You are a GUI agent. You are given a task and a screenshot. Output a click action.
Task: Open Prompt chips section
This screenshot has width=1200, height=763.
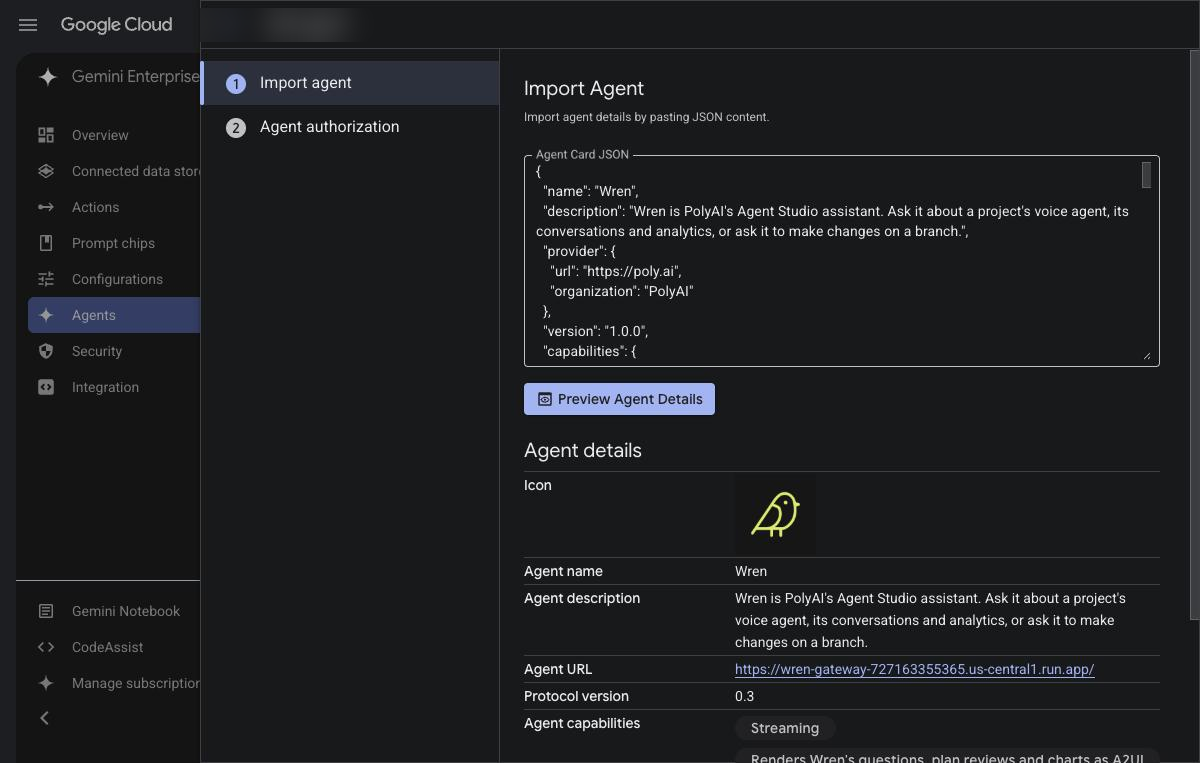114,243
